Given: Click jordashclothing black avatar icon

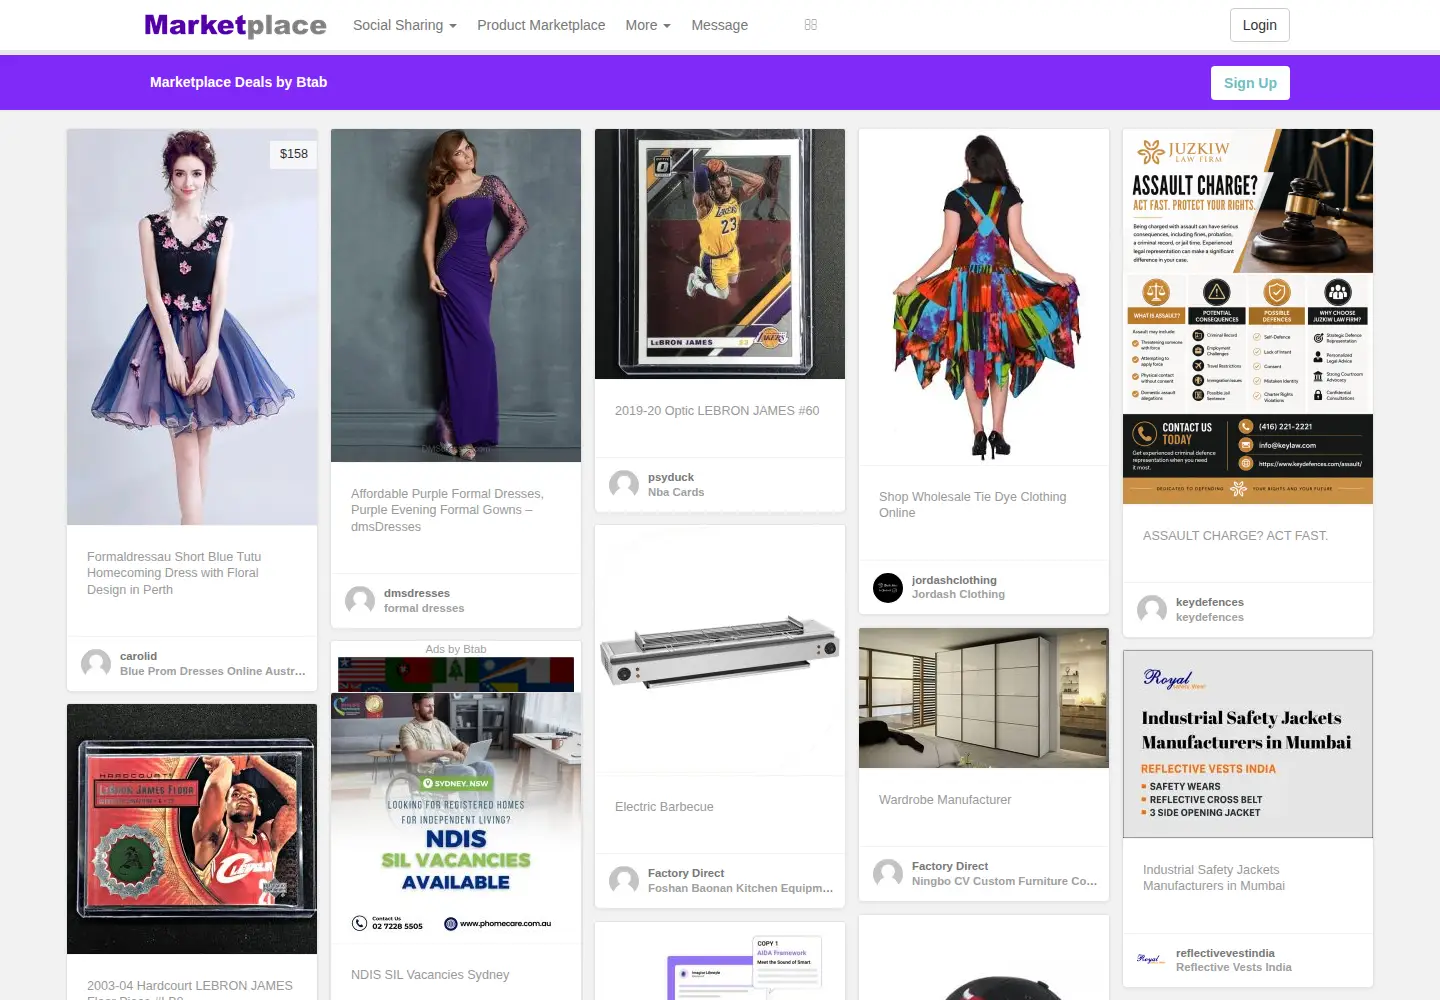Looking at the screenshot, I should [888, 588].
